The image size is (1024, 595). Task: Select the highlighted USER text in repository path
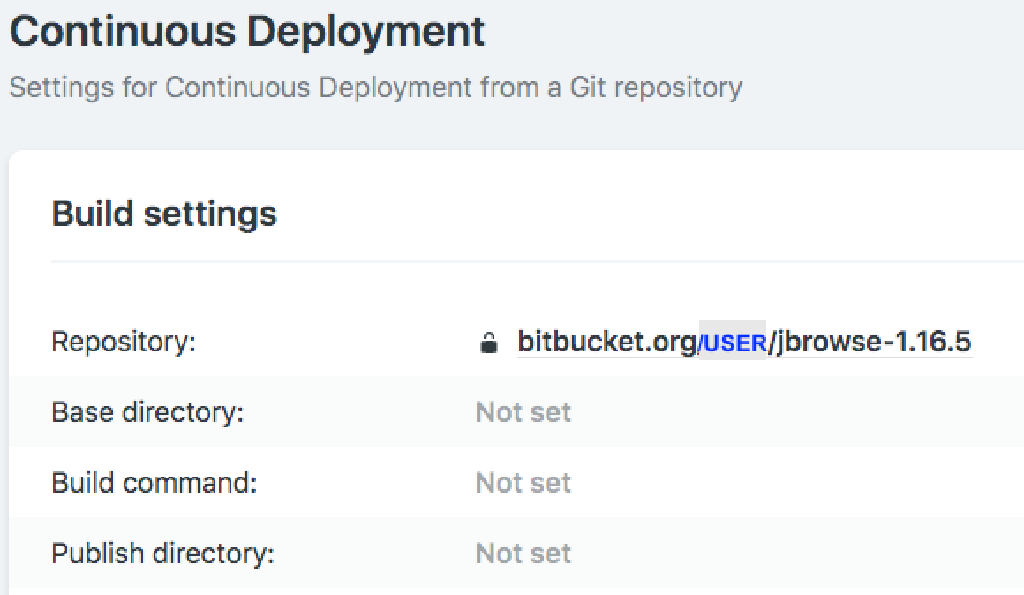[733, 341]
